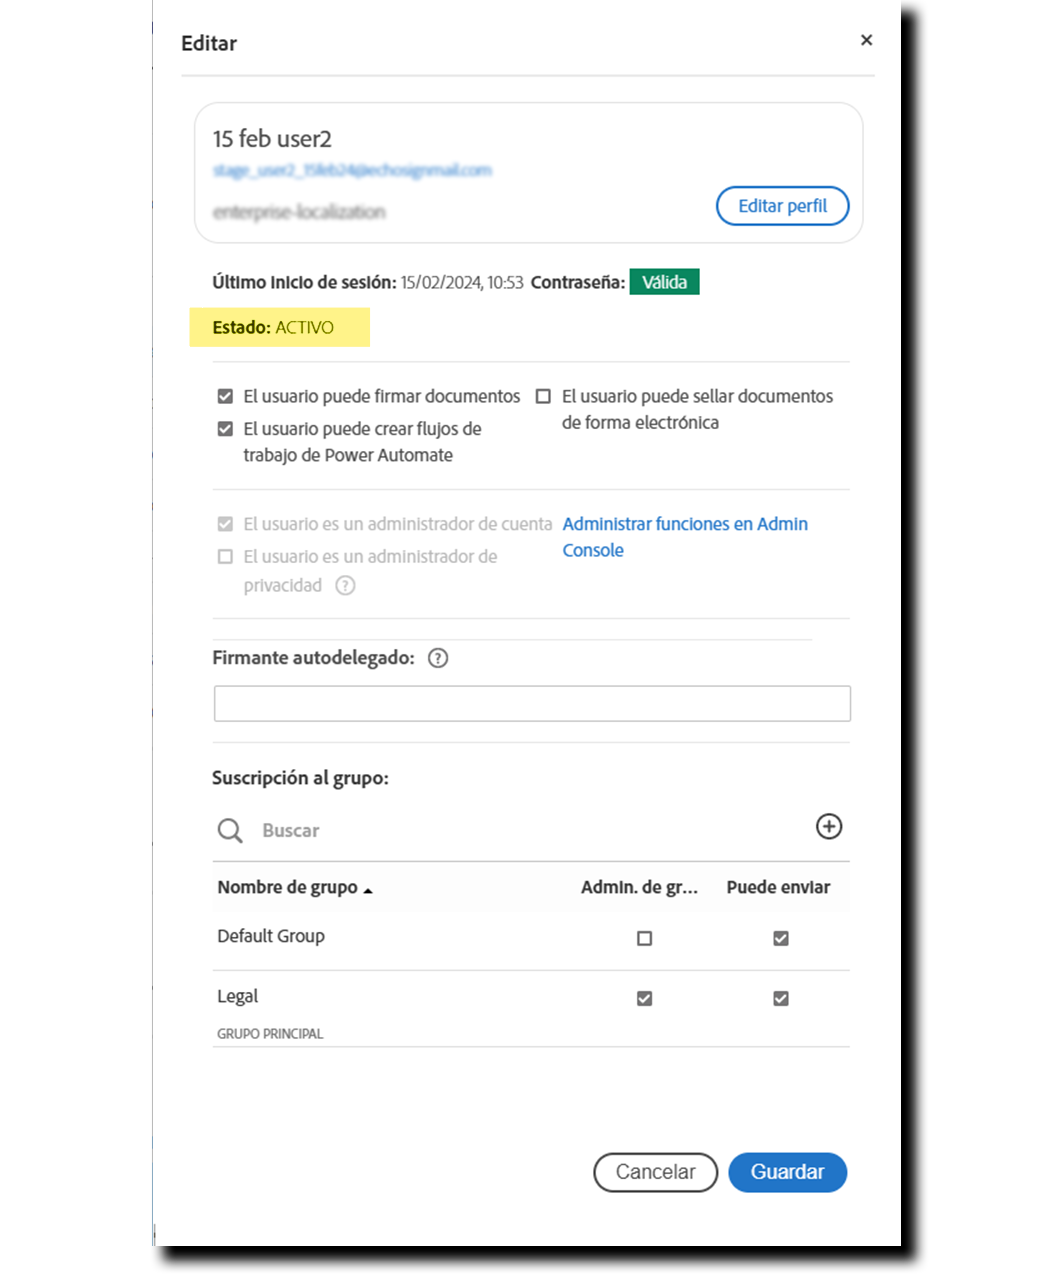Click the 'Suscripción al grupo:' heading
Screen dimensions: 1053x1276
coord(300,778)
